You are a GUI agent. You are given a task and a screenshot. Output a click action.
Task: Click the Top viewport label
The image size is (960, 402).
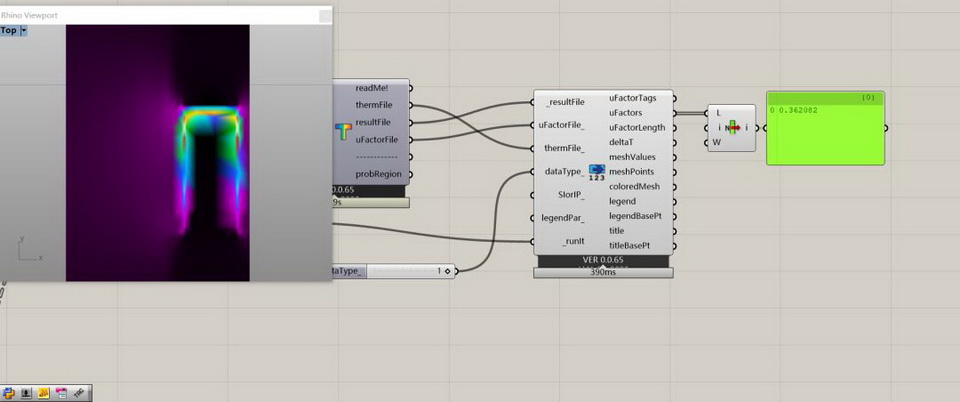click(9, 31)
